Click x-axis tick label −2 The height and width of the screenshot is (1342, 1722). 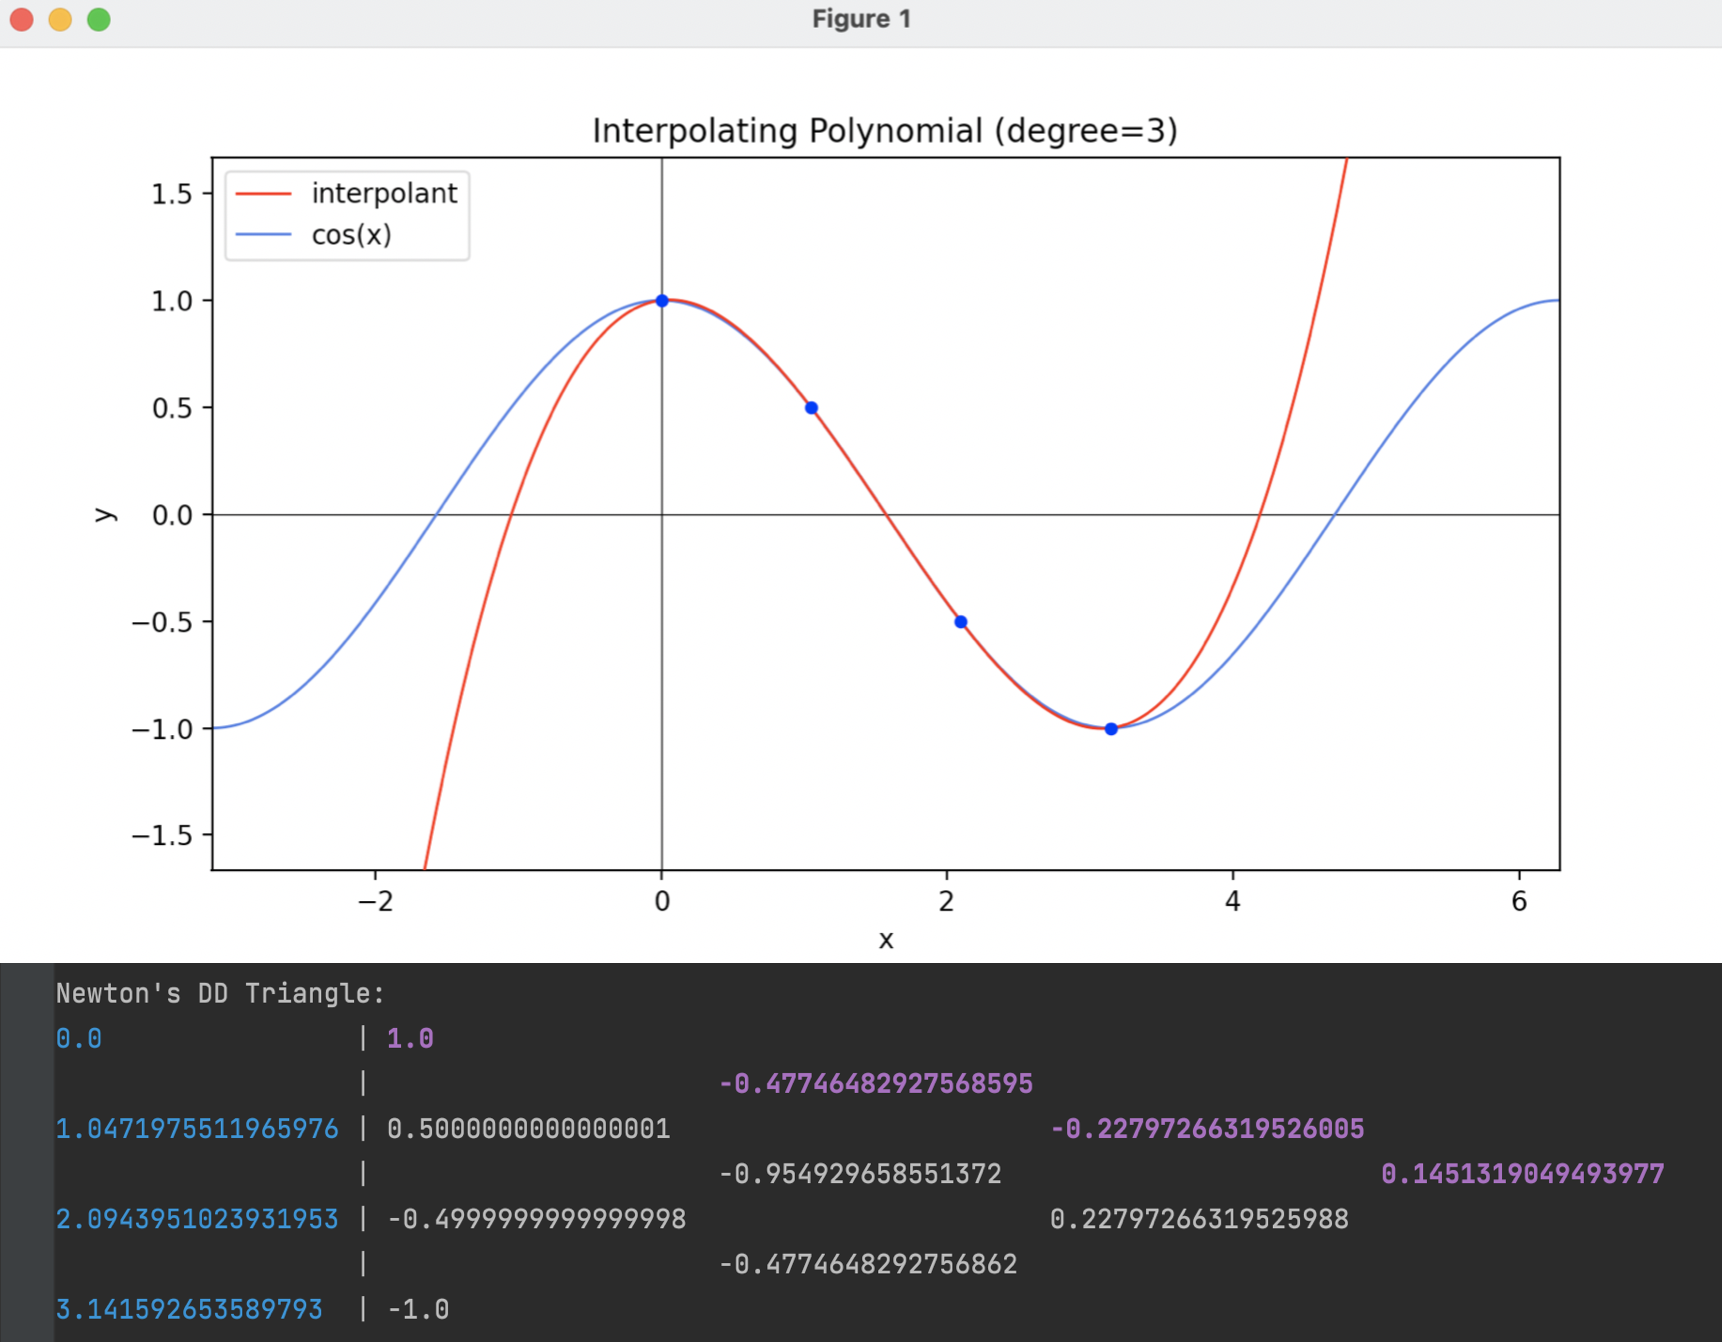(x=375, y=902)
